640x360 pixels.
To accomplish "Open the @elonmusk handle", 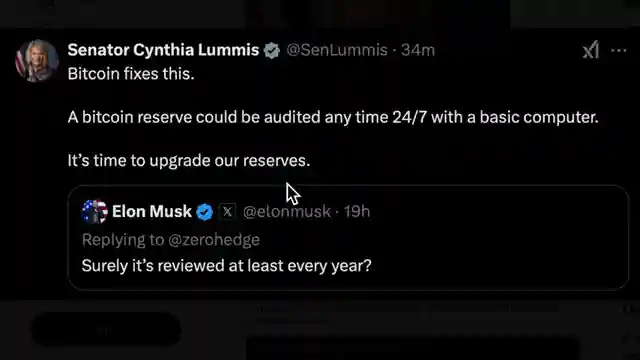I will 287,211.
